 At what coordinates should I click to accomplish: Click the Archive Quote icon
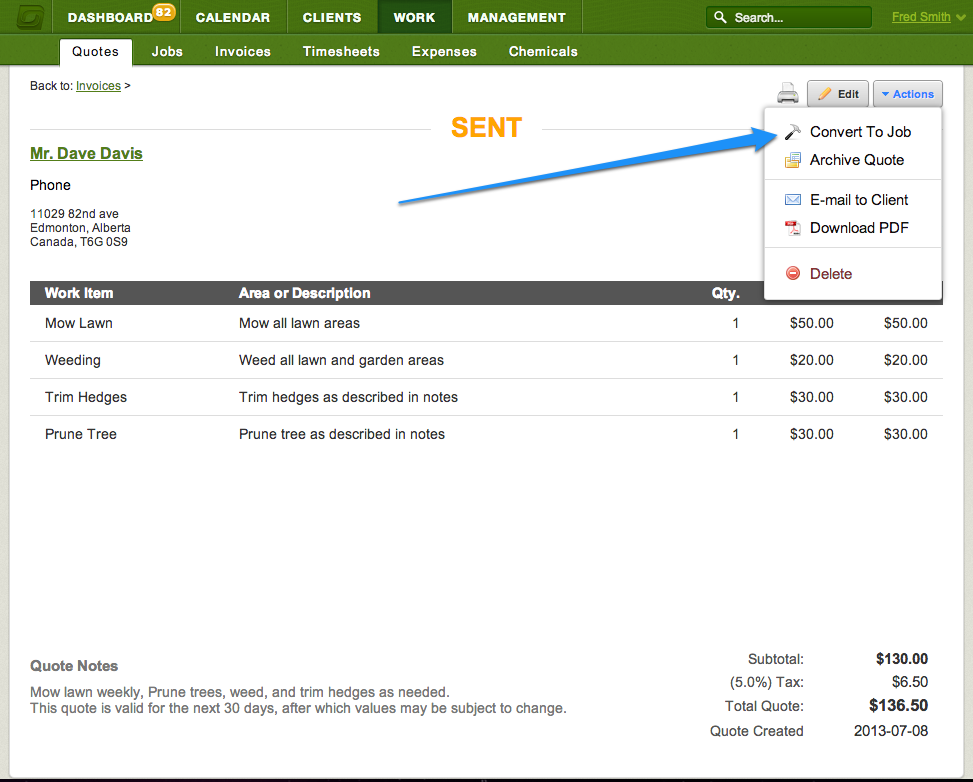pyautogui.click(x=793, y=160)
